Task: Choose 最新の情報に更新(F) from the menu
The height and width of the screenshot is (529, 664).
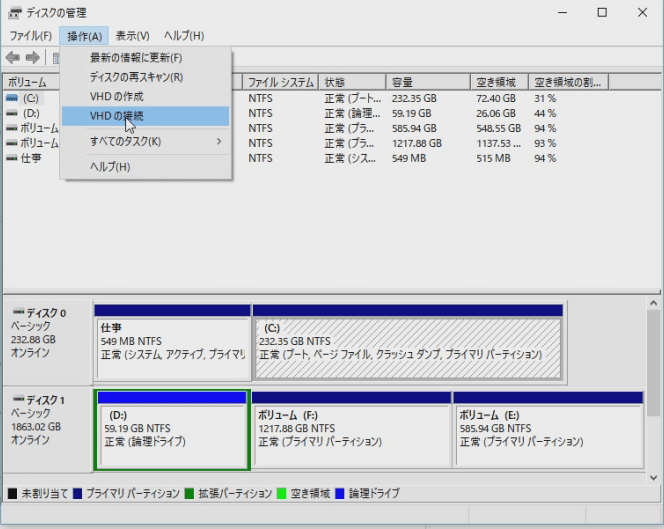Action: point(146,58)
